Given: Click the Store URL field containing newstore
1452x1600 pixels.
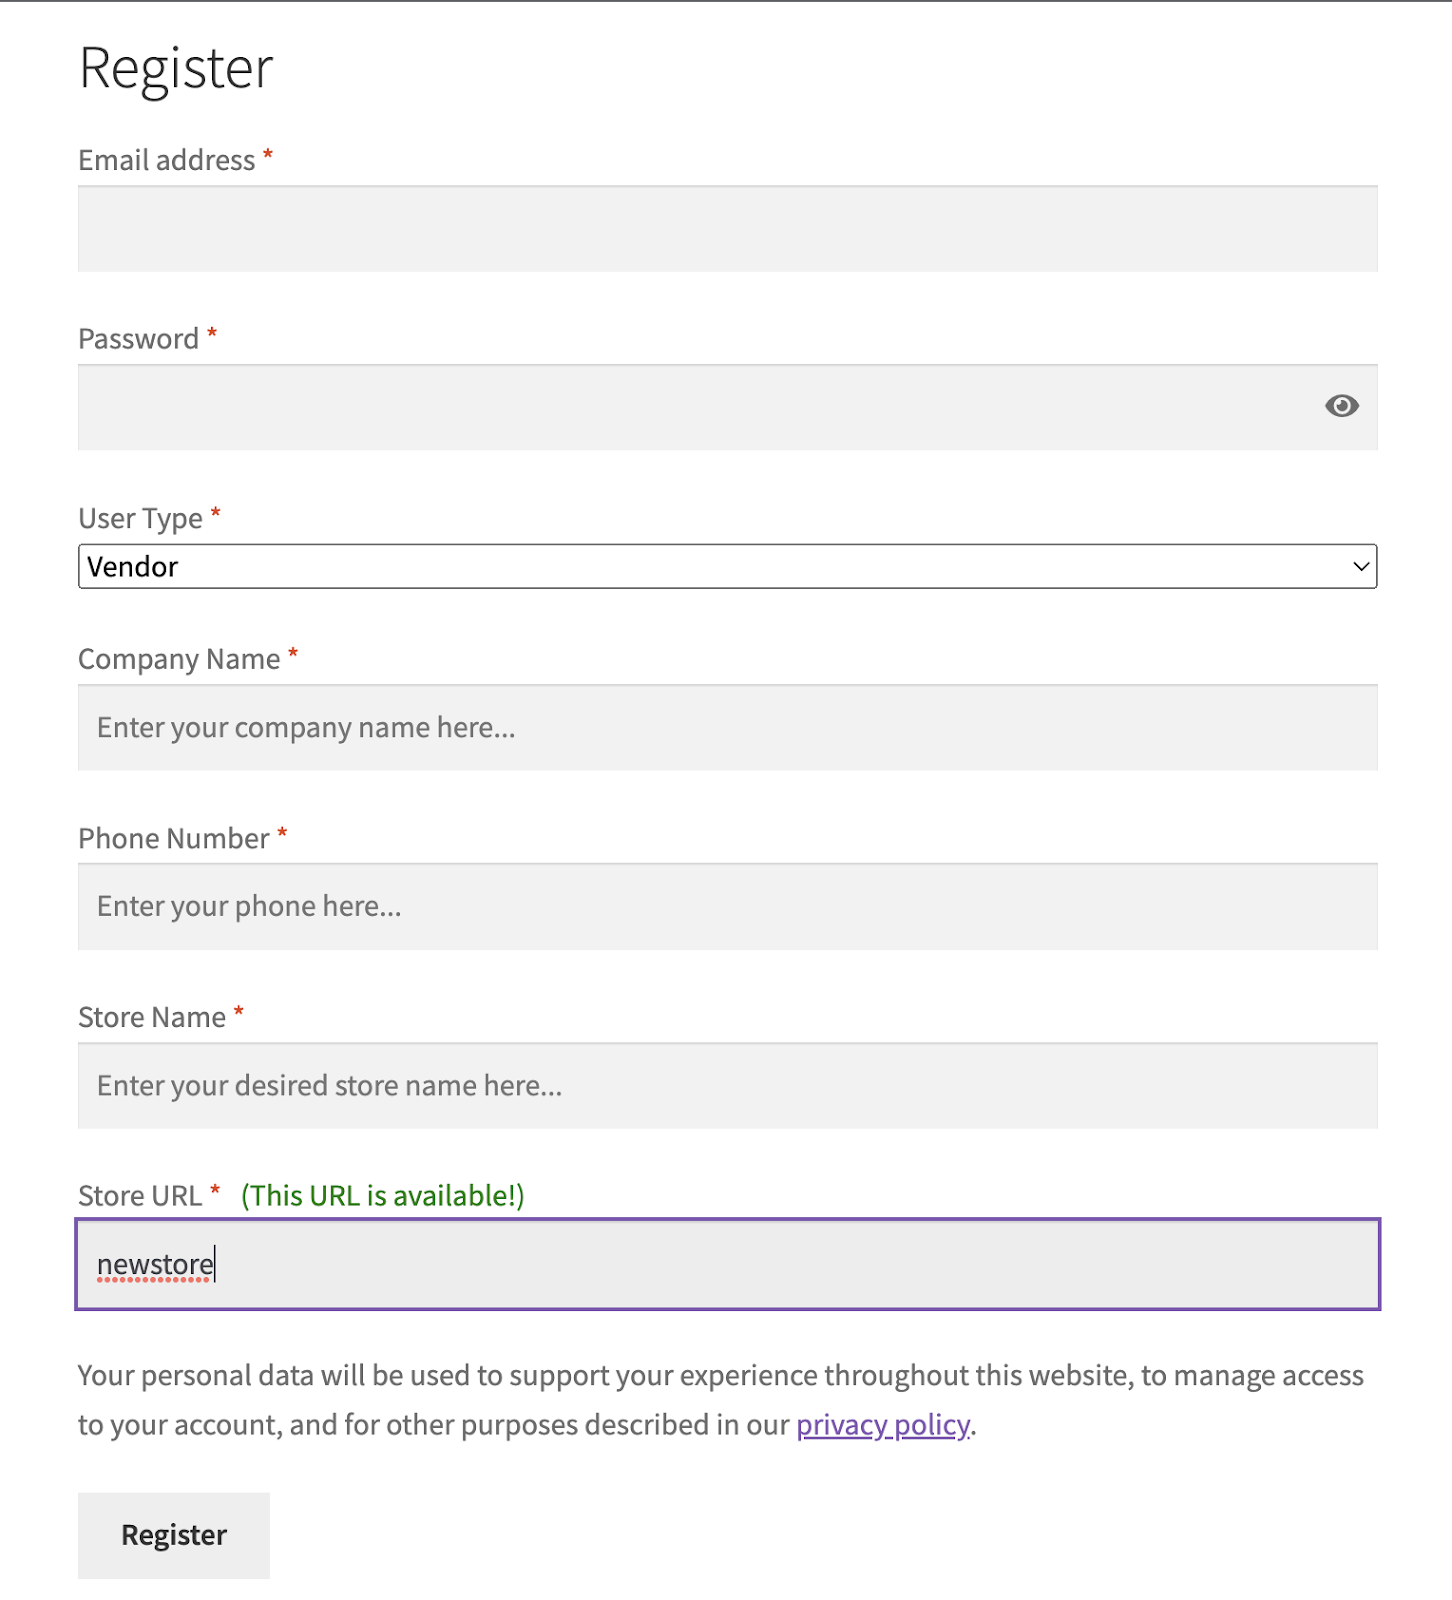Looking at the screenshot, I should point(727,1265).
